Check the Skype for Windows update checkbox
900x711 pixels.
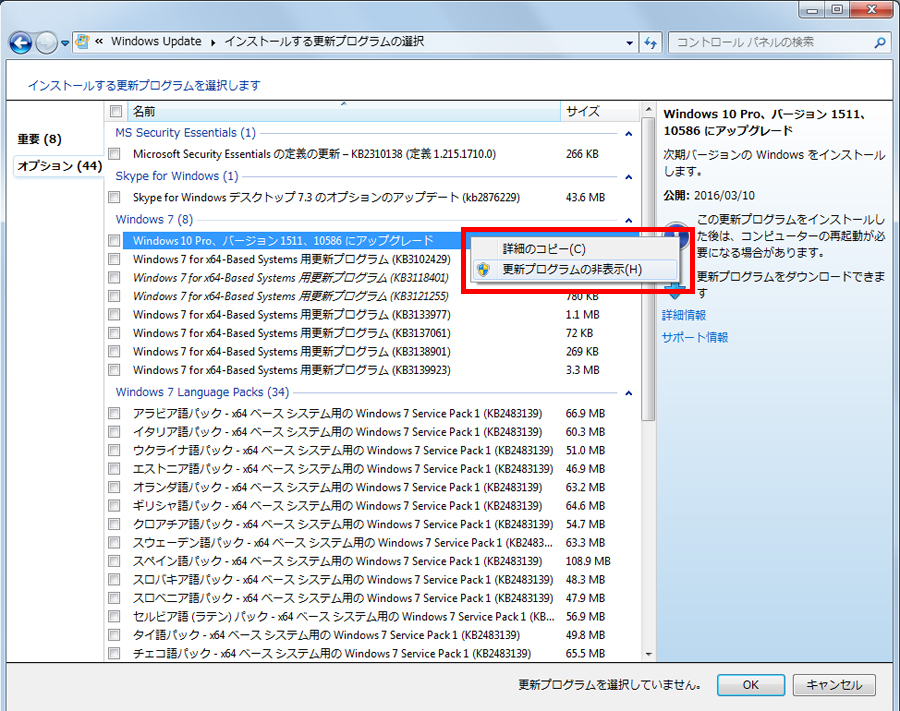pyautogui.click(x=114, y=197)
